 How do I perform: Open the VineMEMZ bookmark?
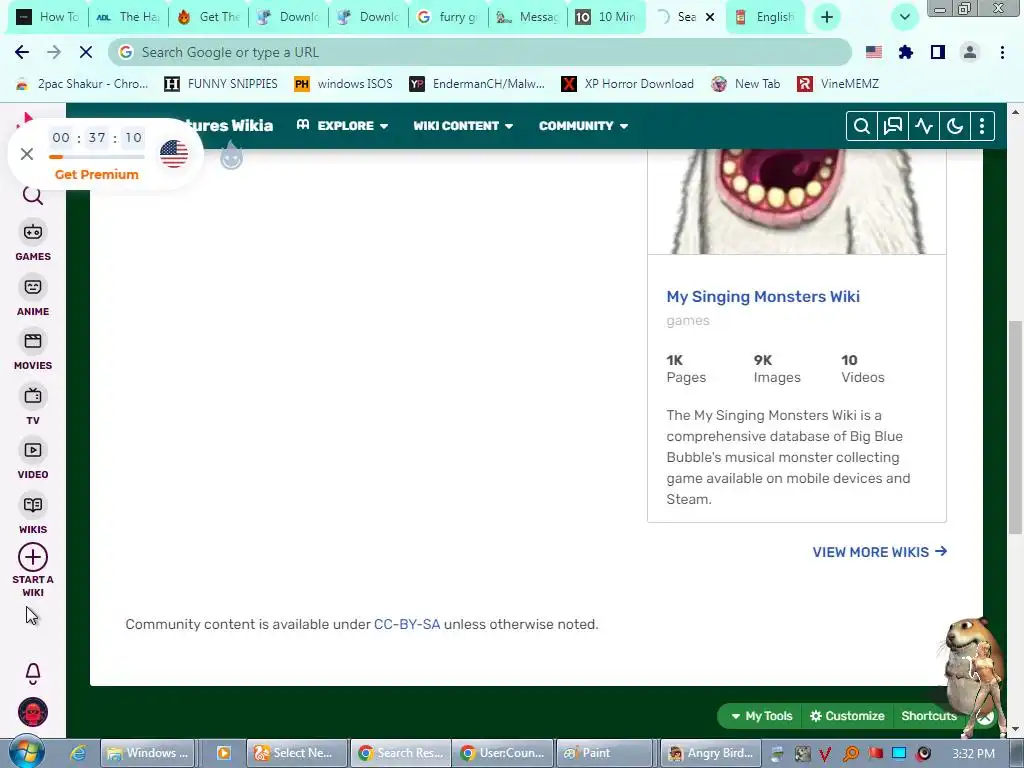[839, 84]
